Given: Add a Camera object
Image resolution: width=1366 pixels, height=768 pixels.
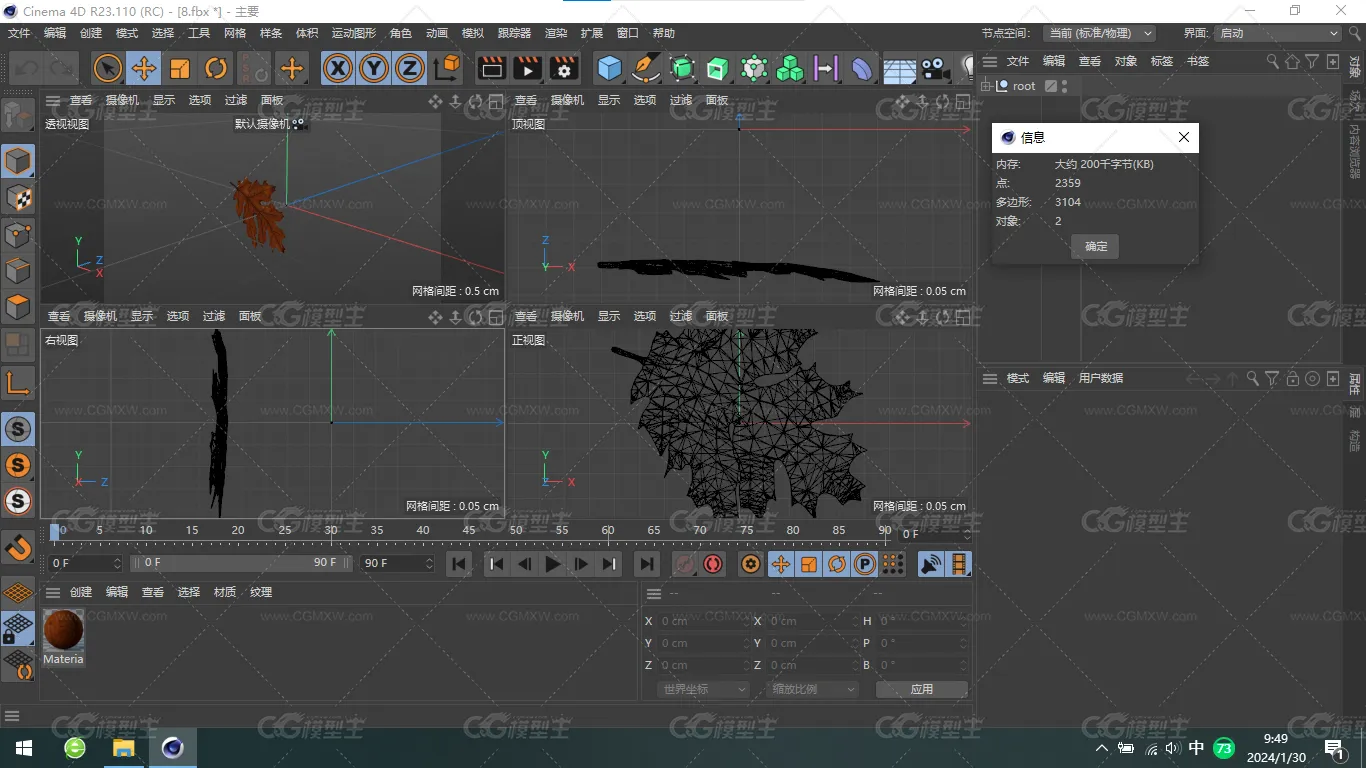Looking at the screenshot, I should [935, 68].
